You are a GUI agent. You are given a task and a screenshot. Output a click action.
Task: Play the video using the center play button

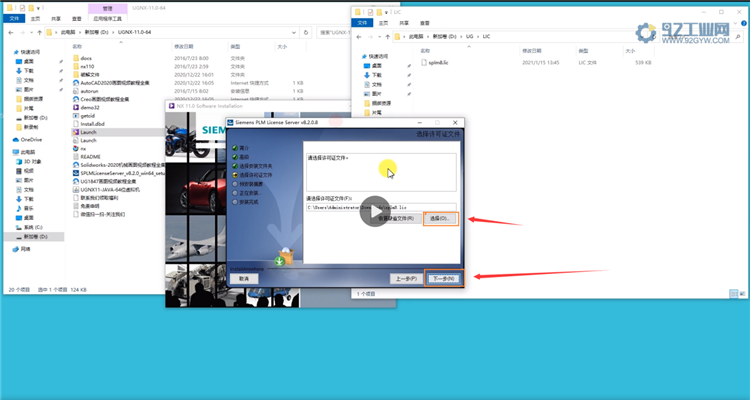(x=375, y=211)
